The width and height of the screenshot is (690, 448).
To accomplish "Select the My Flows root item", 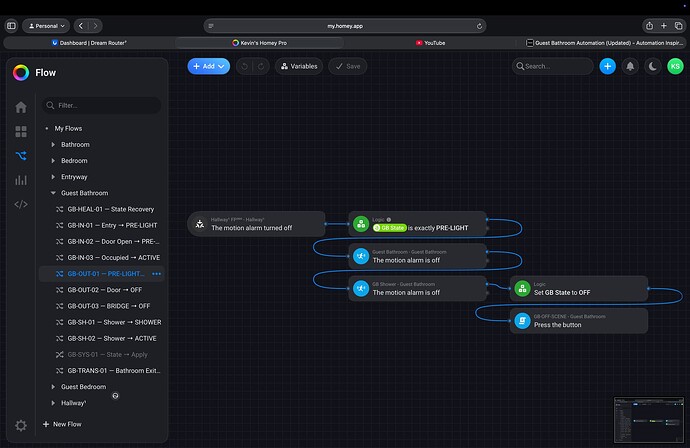I will coord(68,129).
